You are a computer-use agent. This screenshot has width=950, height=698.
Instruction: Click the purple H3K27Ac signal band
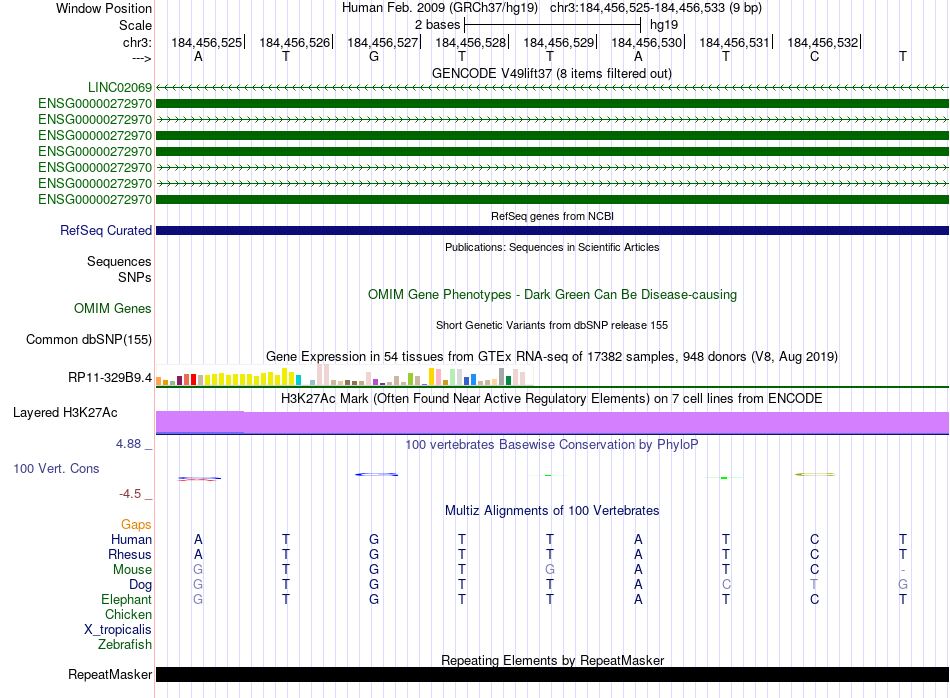pos(552,422)
